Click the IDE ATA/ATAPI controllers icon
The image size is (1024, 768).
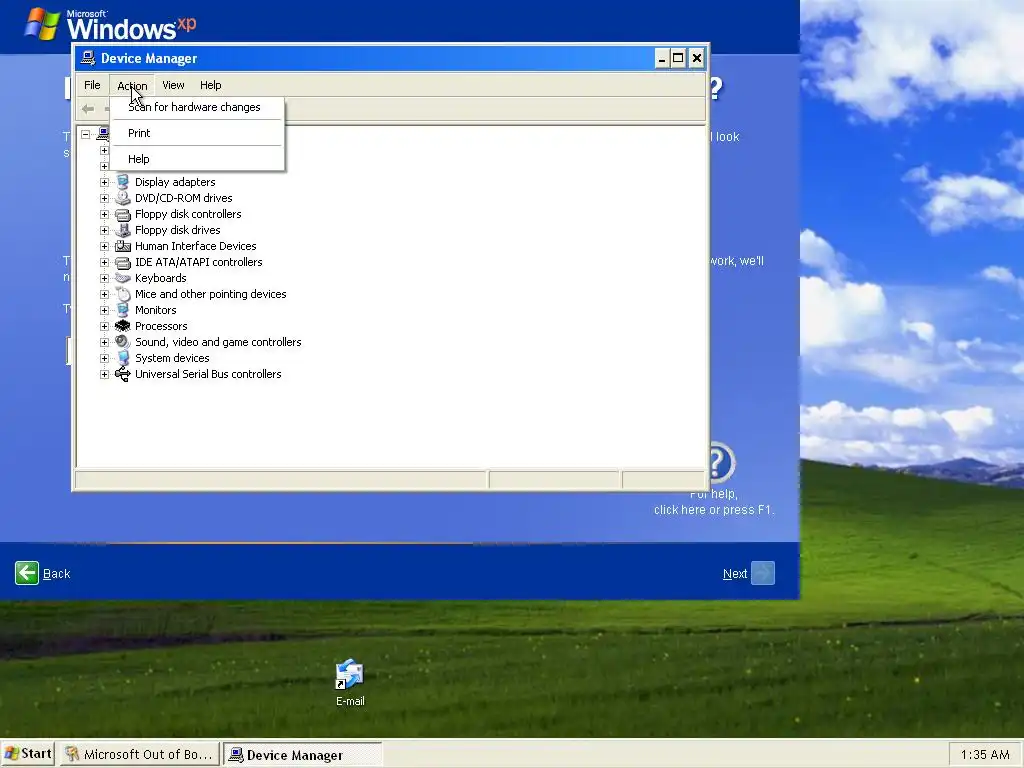123,263
